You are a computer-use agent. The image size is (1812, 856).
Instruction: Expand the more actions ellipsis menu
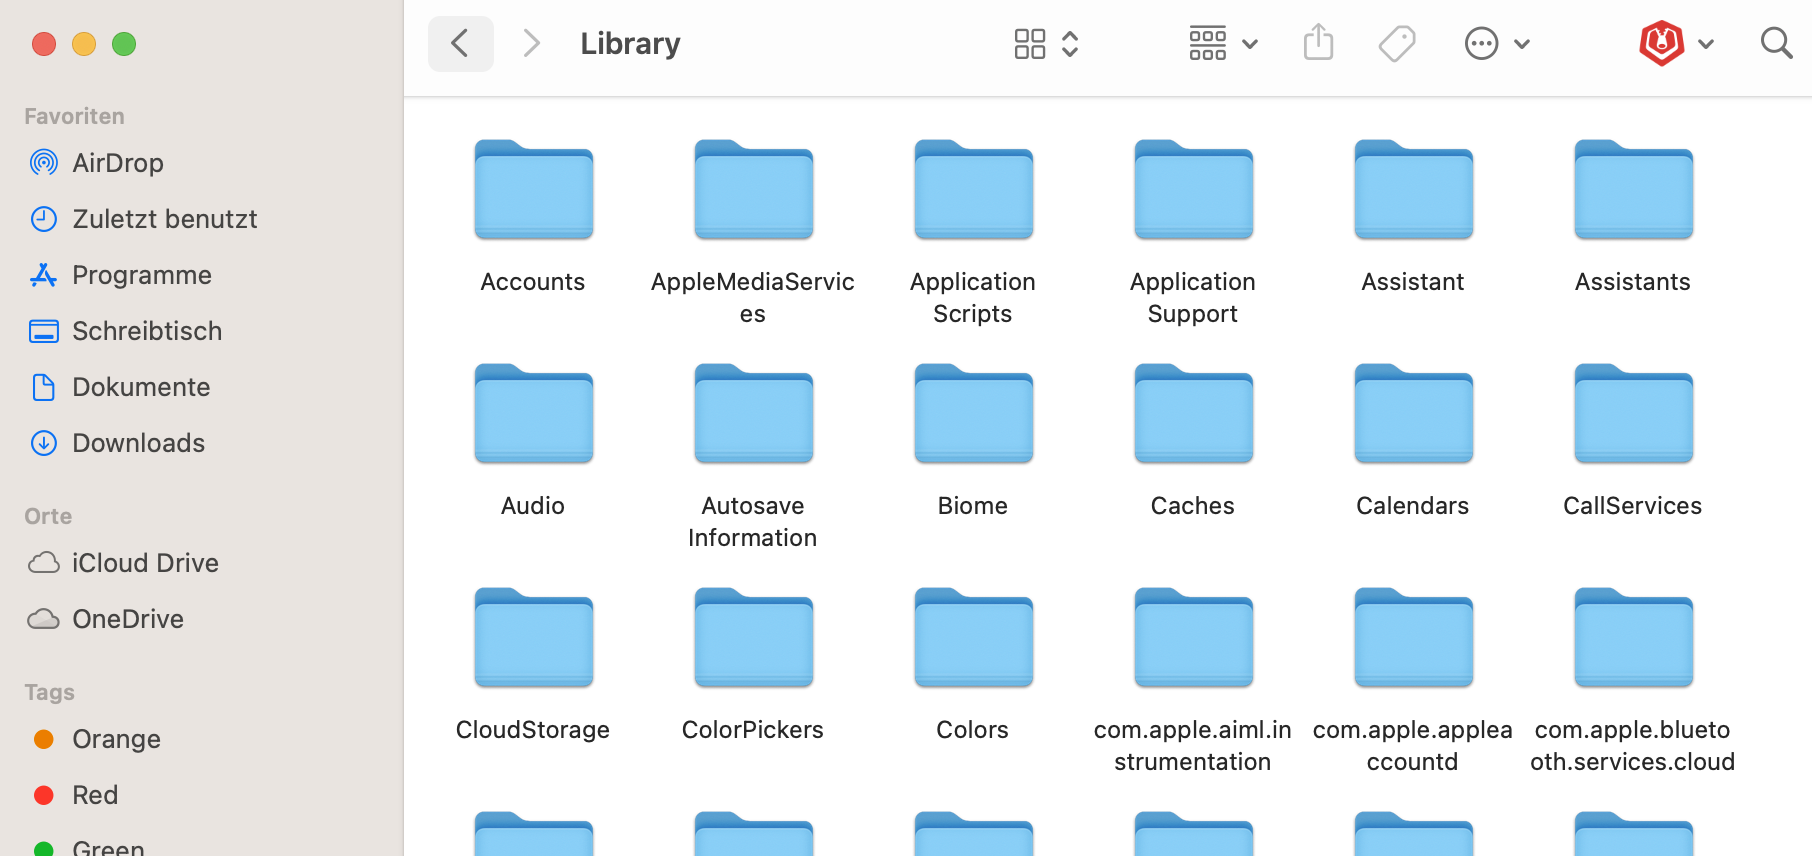(x=1496, y=44)
